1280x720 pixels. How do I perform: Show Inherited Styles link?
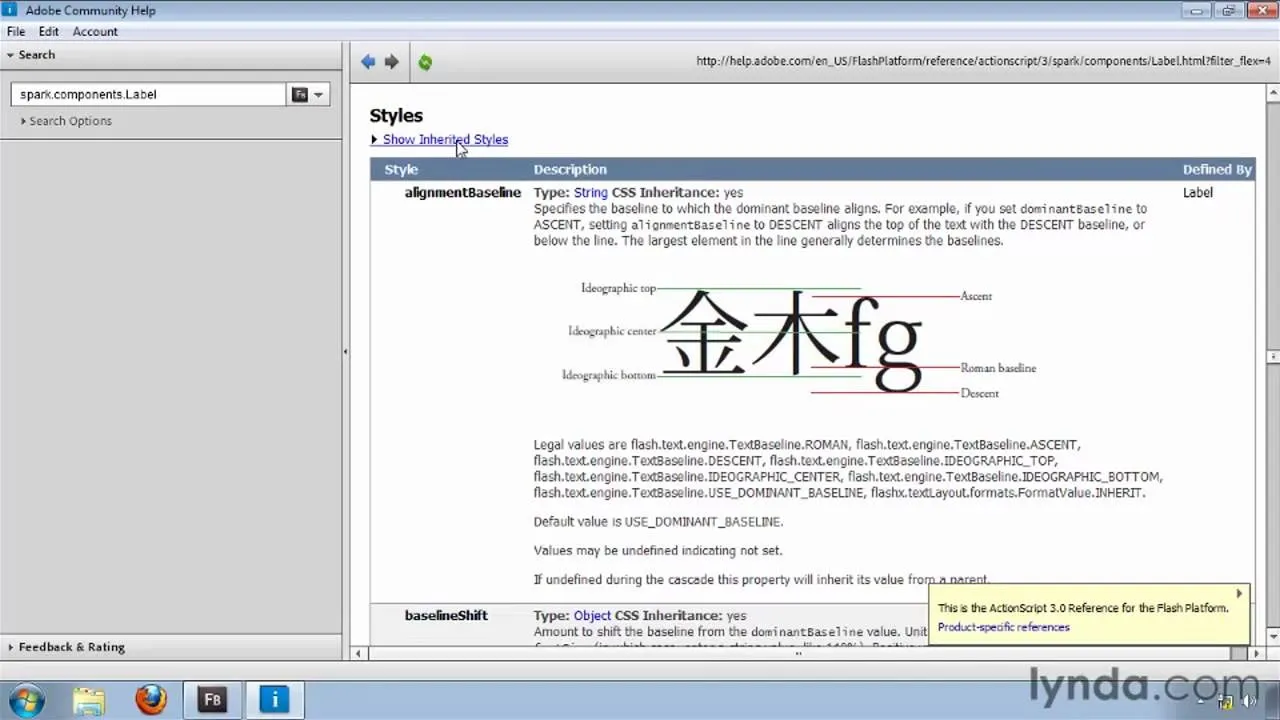tap(445, 140)
